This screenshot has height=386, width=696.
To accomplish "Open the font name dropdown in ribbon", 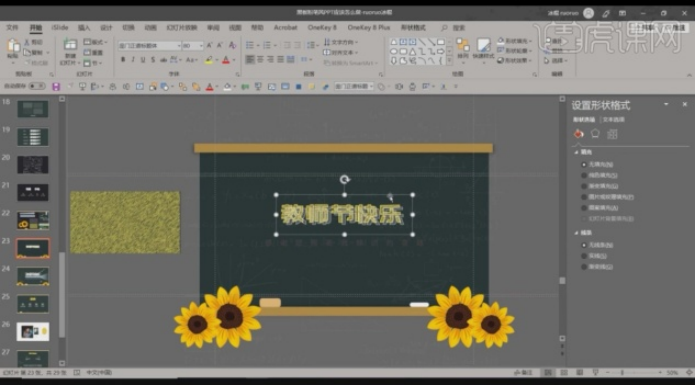I will (179, 46).
